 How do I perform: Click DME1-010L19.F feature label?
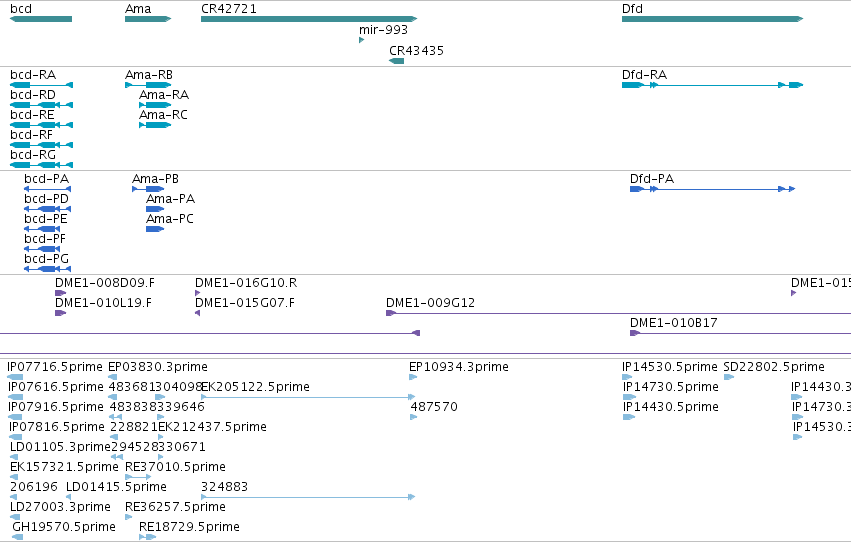tap(104, 303)
